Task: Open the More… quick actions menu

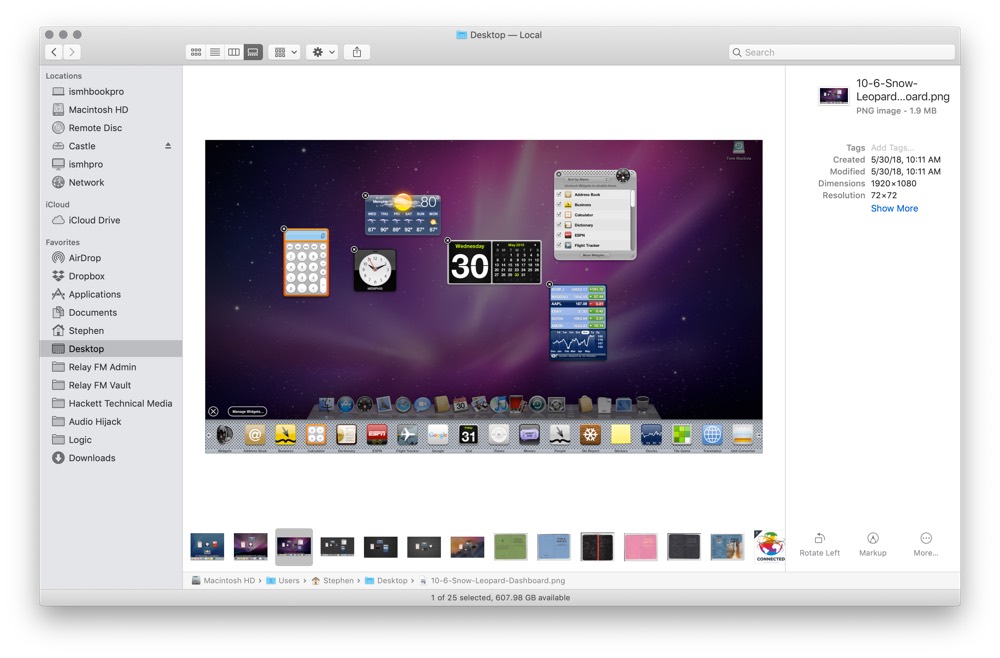Action: click(x=925, y=545)
